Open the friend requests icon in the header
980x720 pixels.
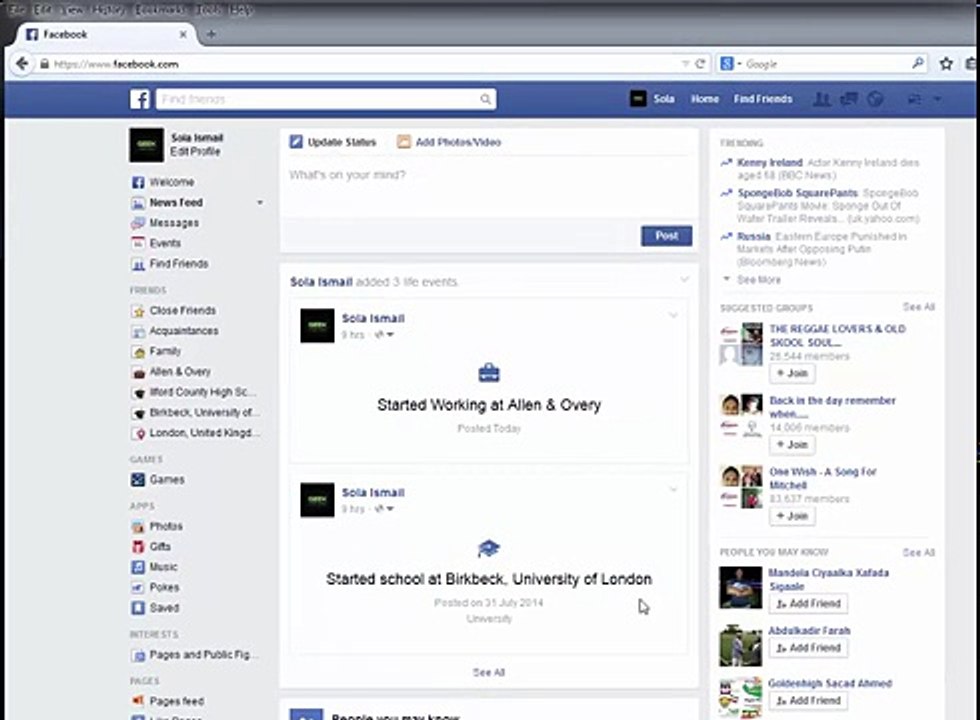click(x=821, y=99)
